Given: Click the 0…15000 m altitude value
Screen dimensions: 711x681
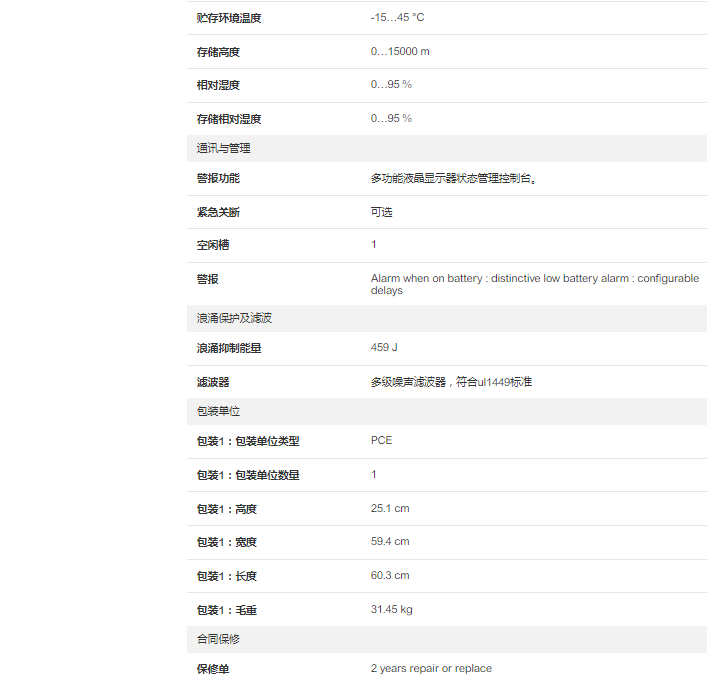Looking at the screenshot, I should click(400, 51).
